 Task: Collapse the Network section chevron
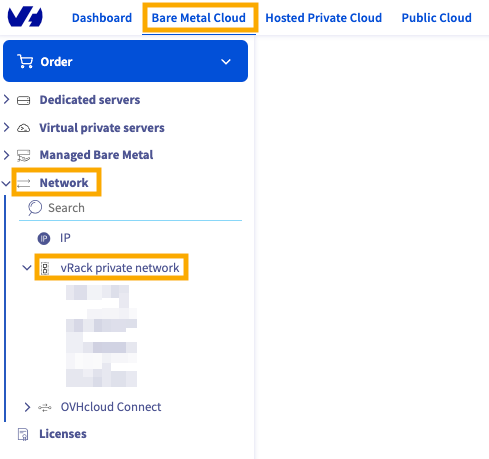6,183
